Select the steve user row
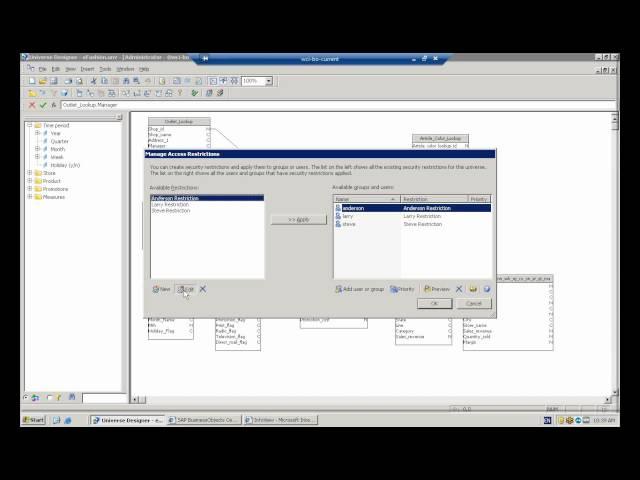Viewport: 640px width, 480px height. [412, 224]
